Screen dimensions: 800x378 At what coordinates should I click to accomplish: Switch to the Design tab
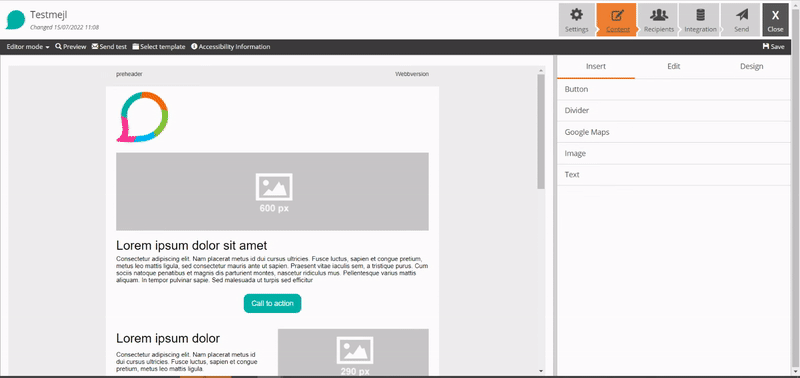751,67
